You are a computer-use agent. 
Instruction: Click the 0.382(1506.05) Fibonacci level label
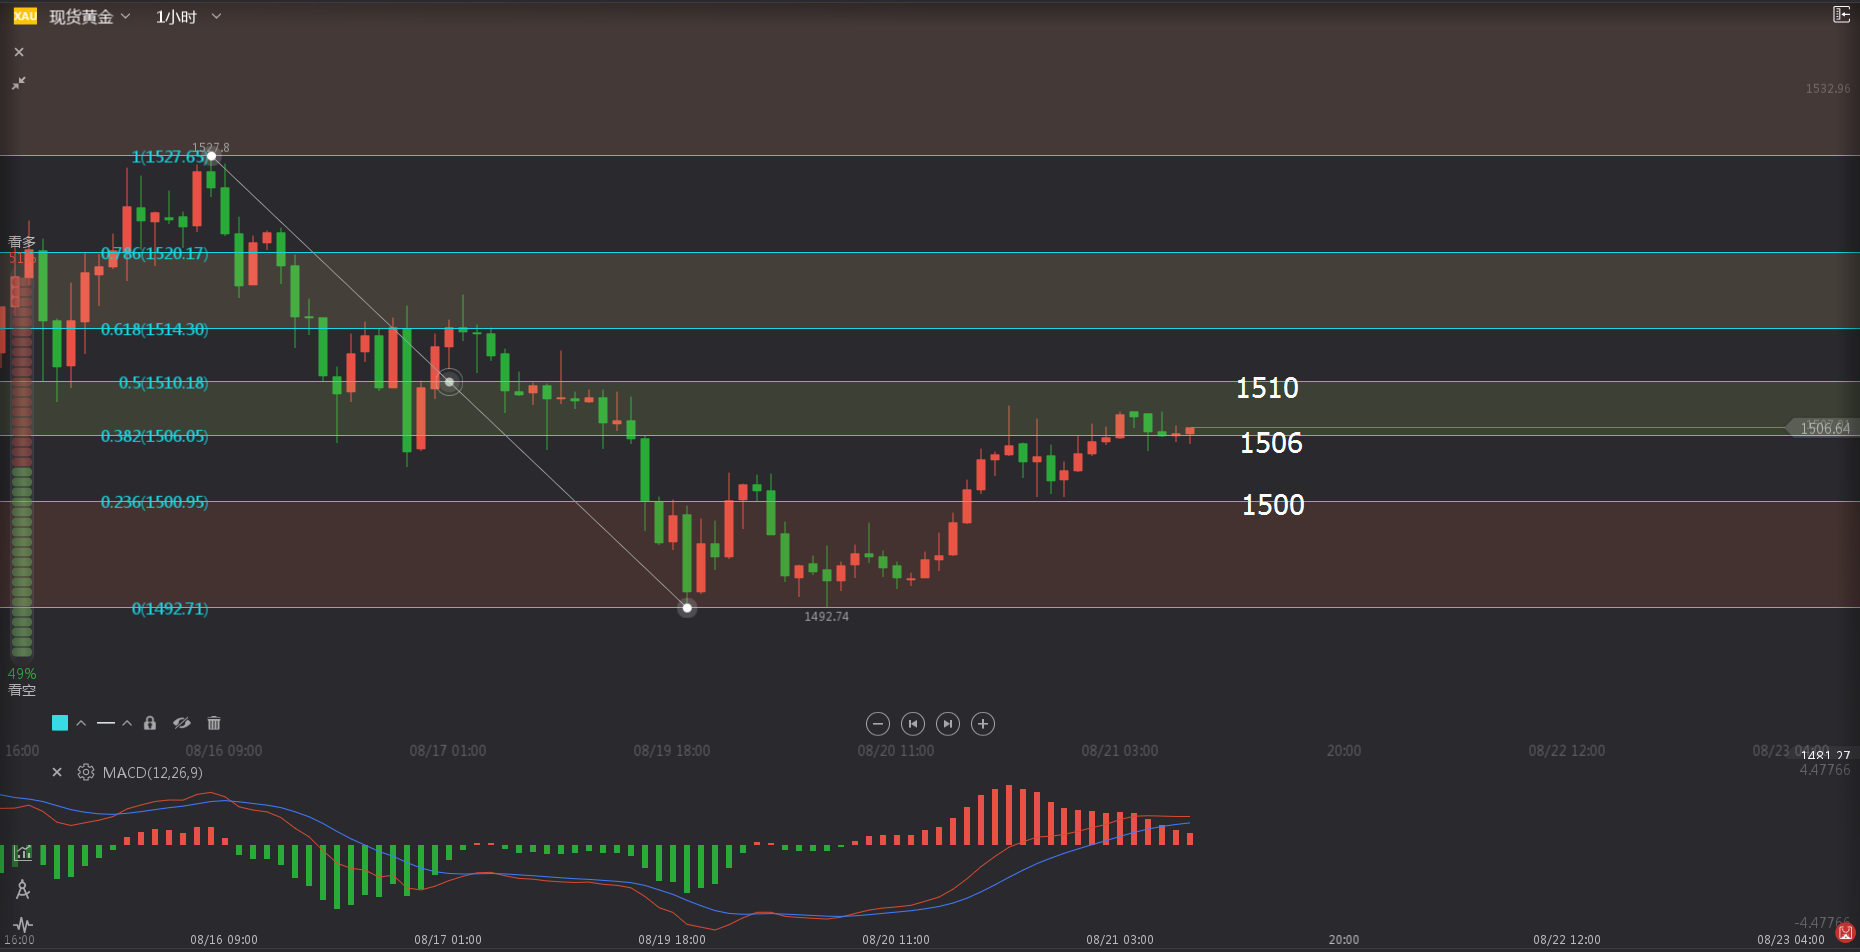click(155, 436)
